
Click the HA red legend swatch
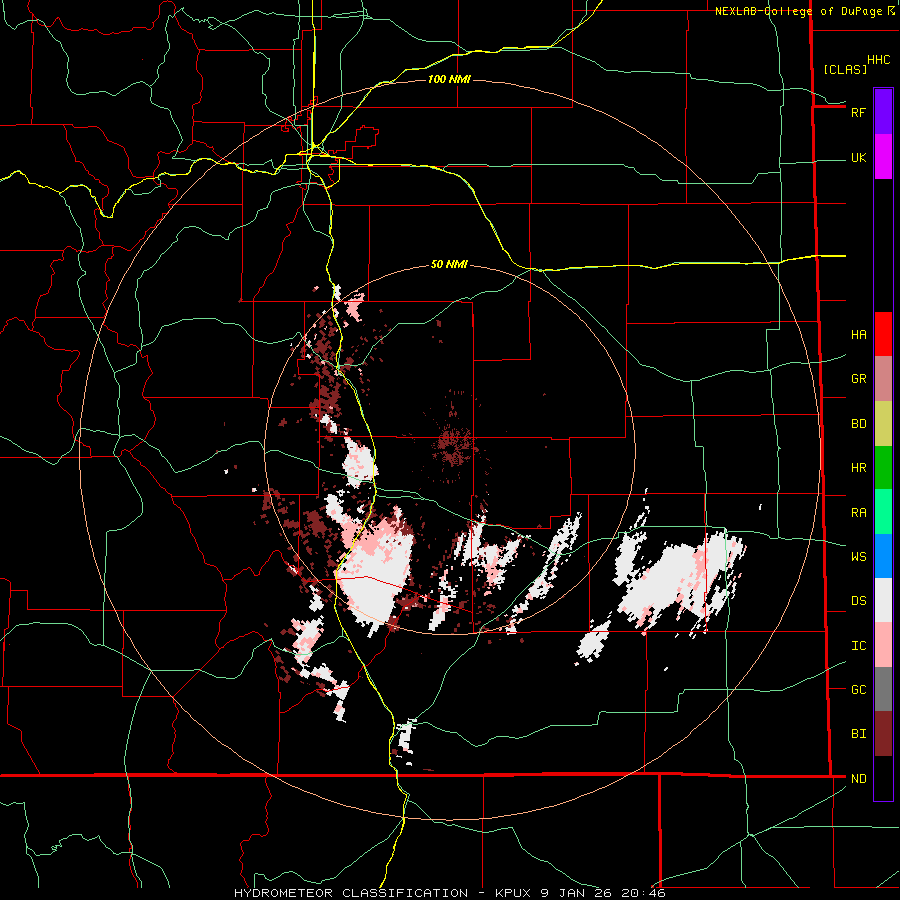click(x=883, y=334)
